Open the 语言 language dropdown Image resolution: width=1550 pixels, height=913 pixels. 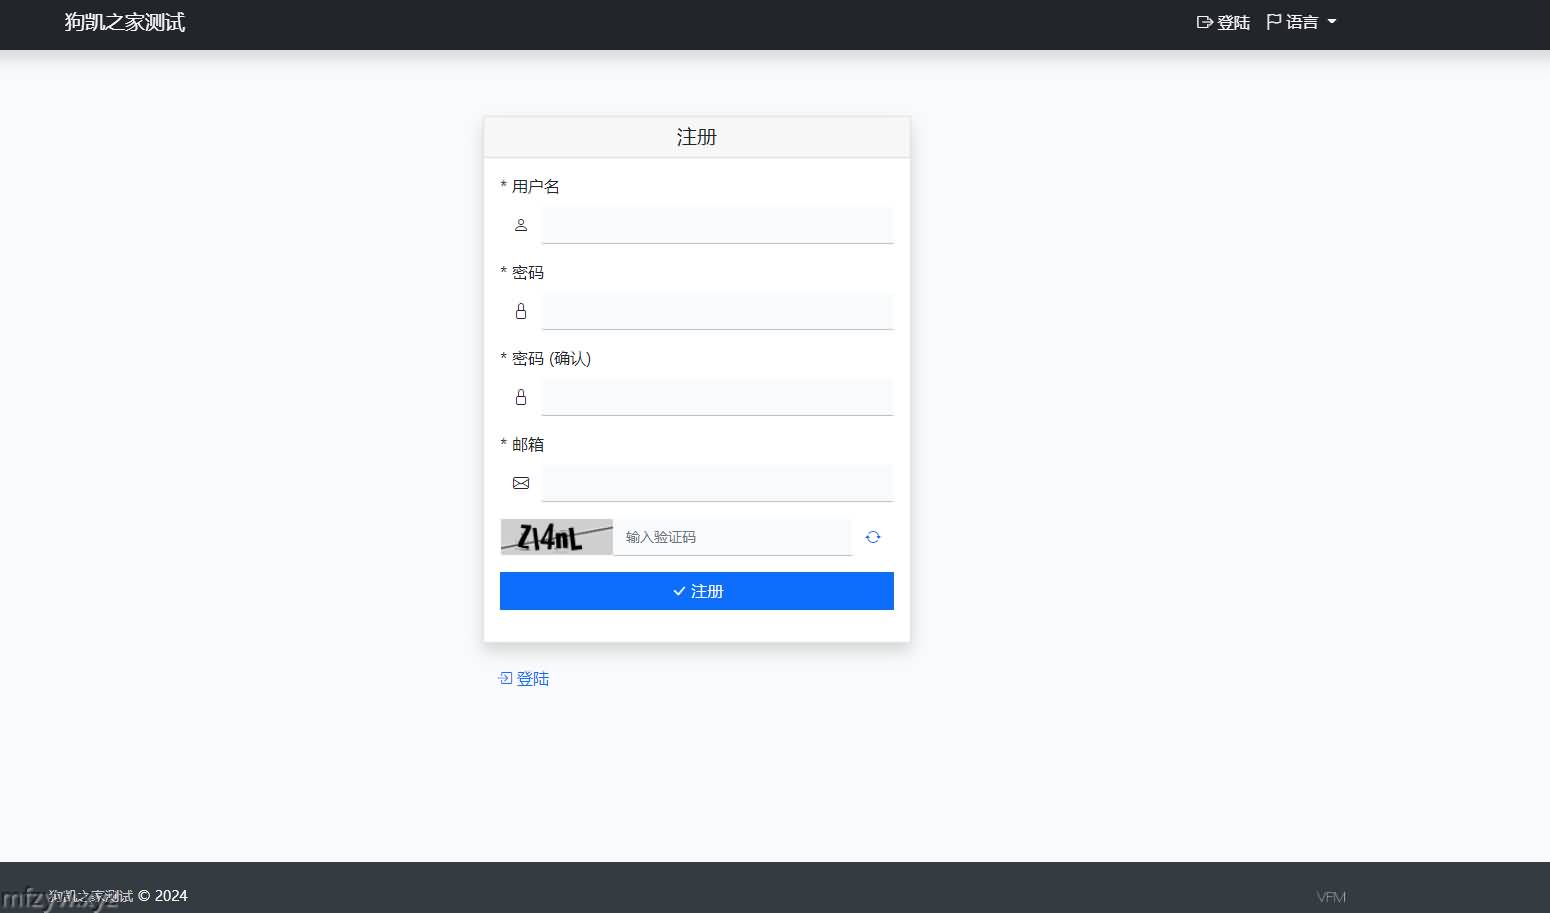point(1301,22)
